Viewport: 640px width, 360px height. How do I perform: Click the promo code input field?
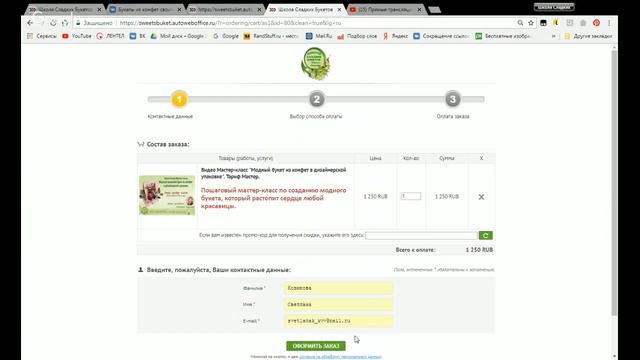point(422,236)
